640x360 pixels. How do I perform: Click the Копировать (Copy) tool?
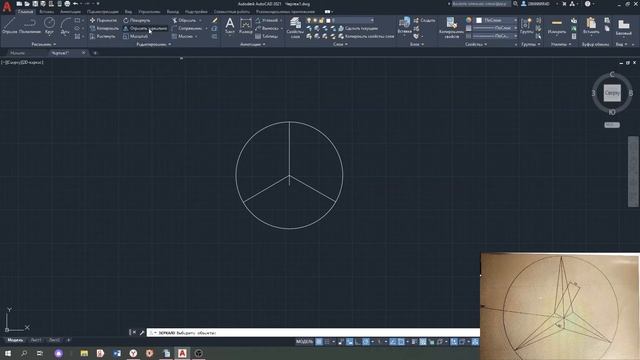click(104, 28)
